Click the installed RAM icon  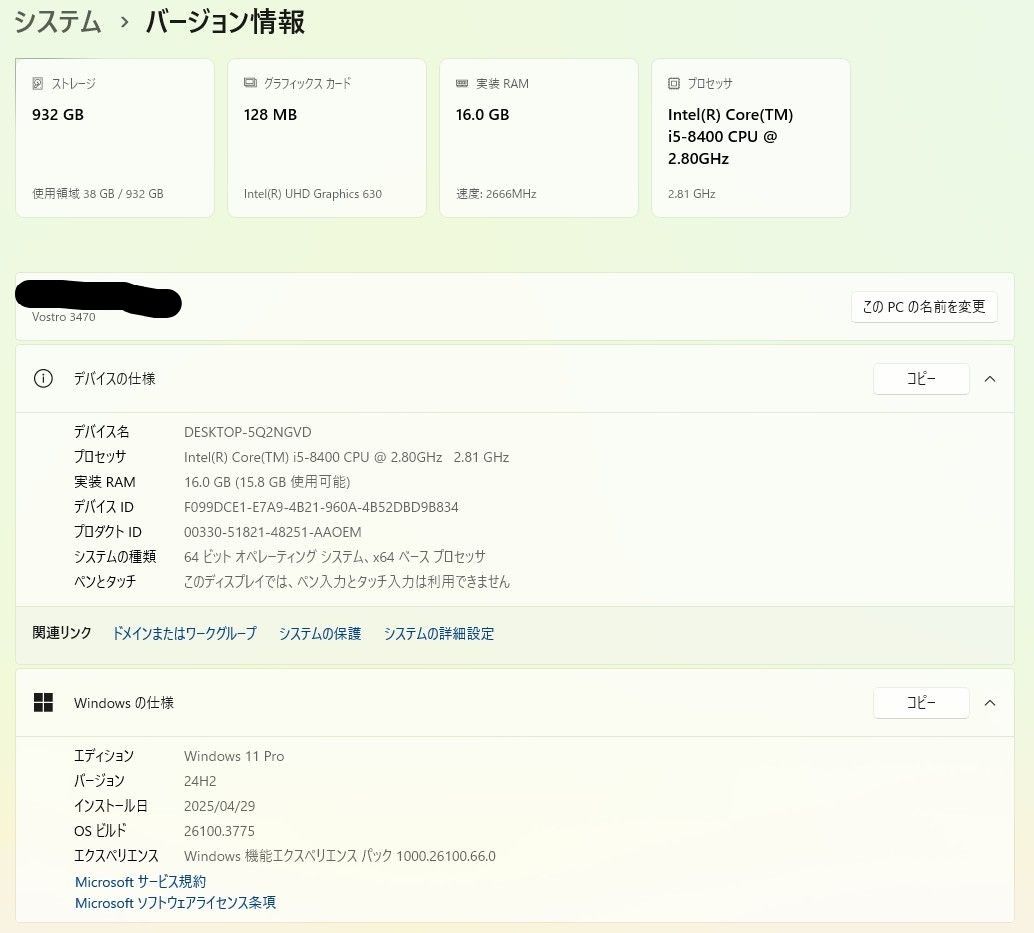tap(462, 84)
